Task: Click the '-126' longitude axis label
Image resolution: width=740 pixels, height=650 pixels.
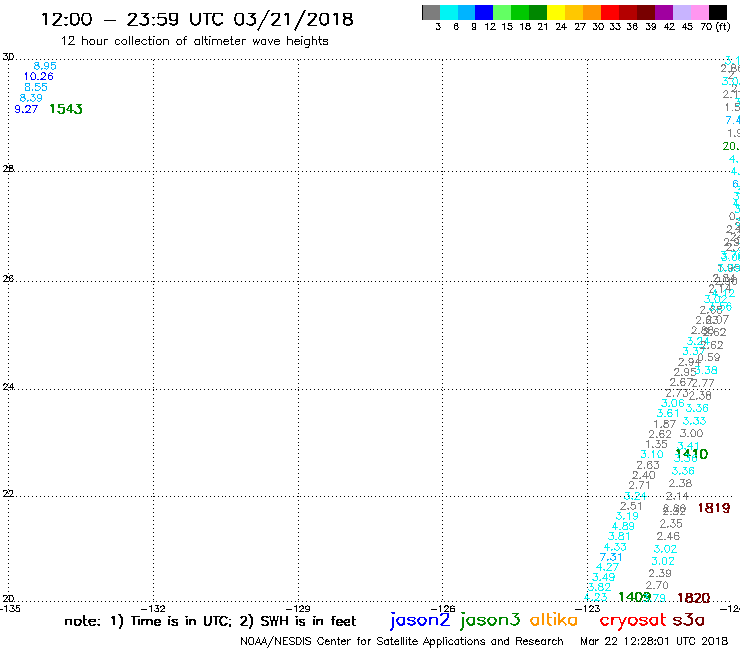Action: click(443, 608)
